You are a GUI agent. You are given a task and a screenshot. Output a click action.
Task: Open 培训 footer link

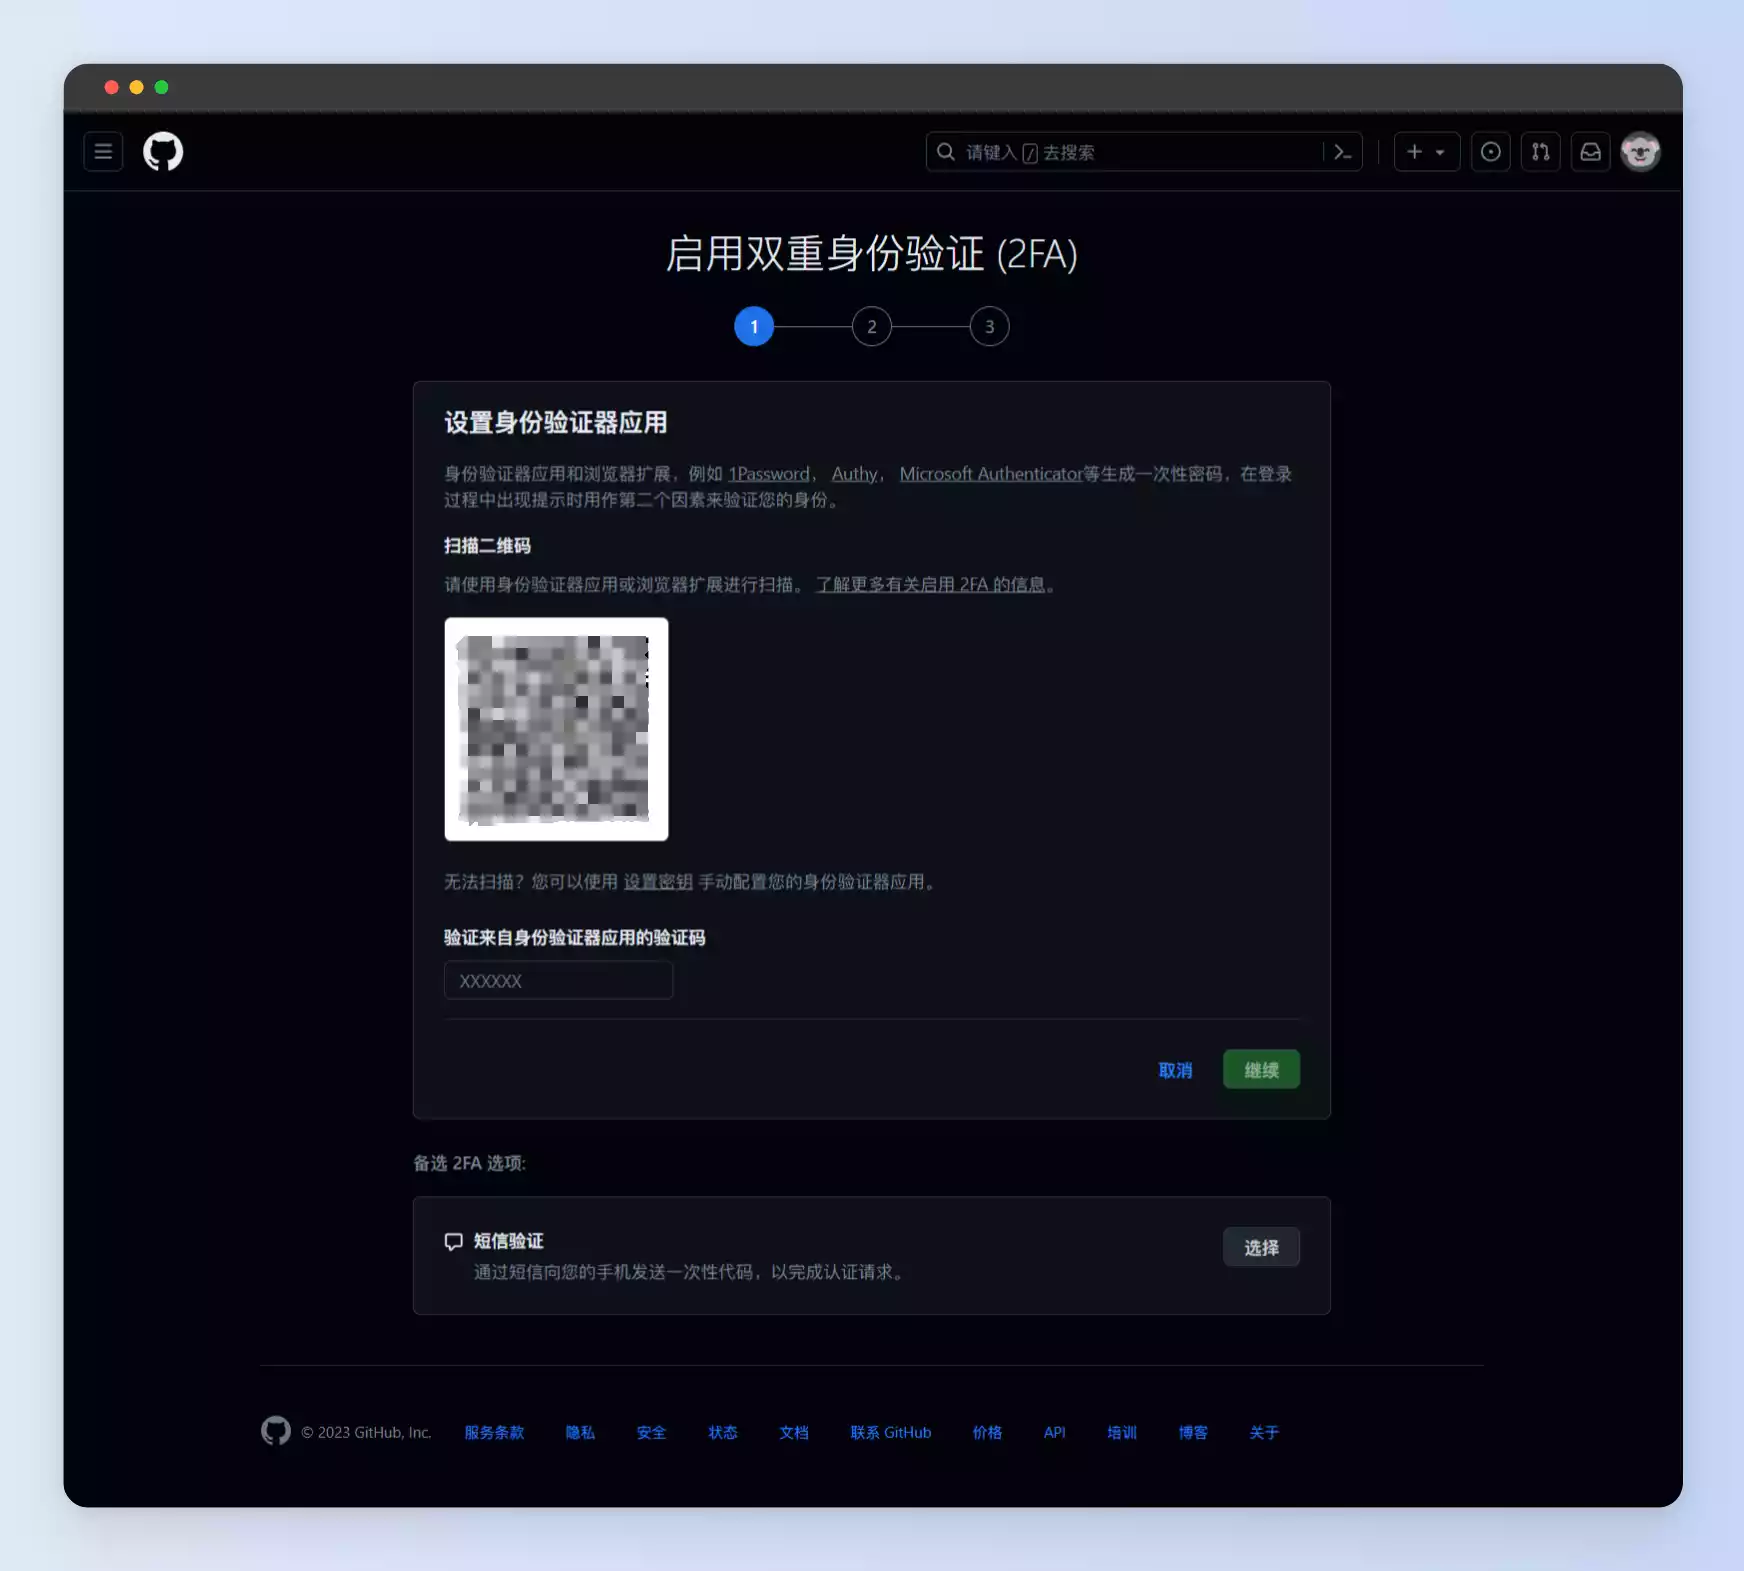(x=1122, y=1432)
